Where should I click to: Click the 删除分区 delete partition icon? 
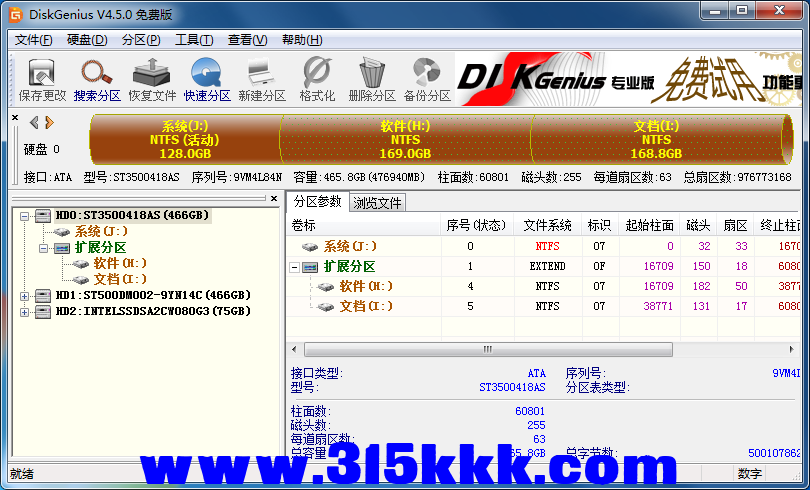(x=372, y=80)
